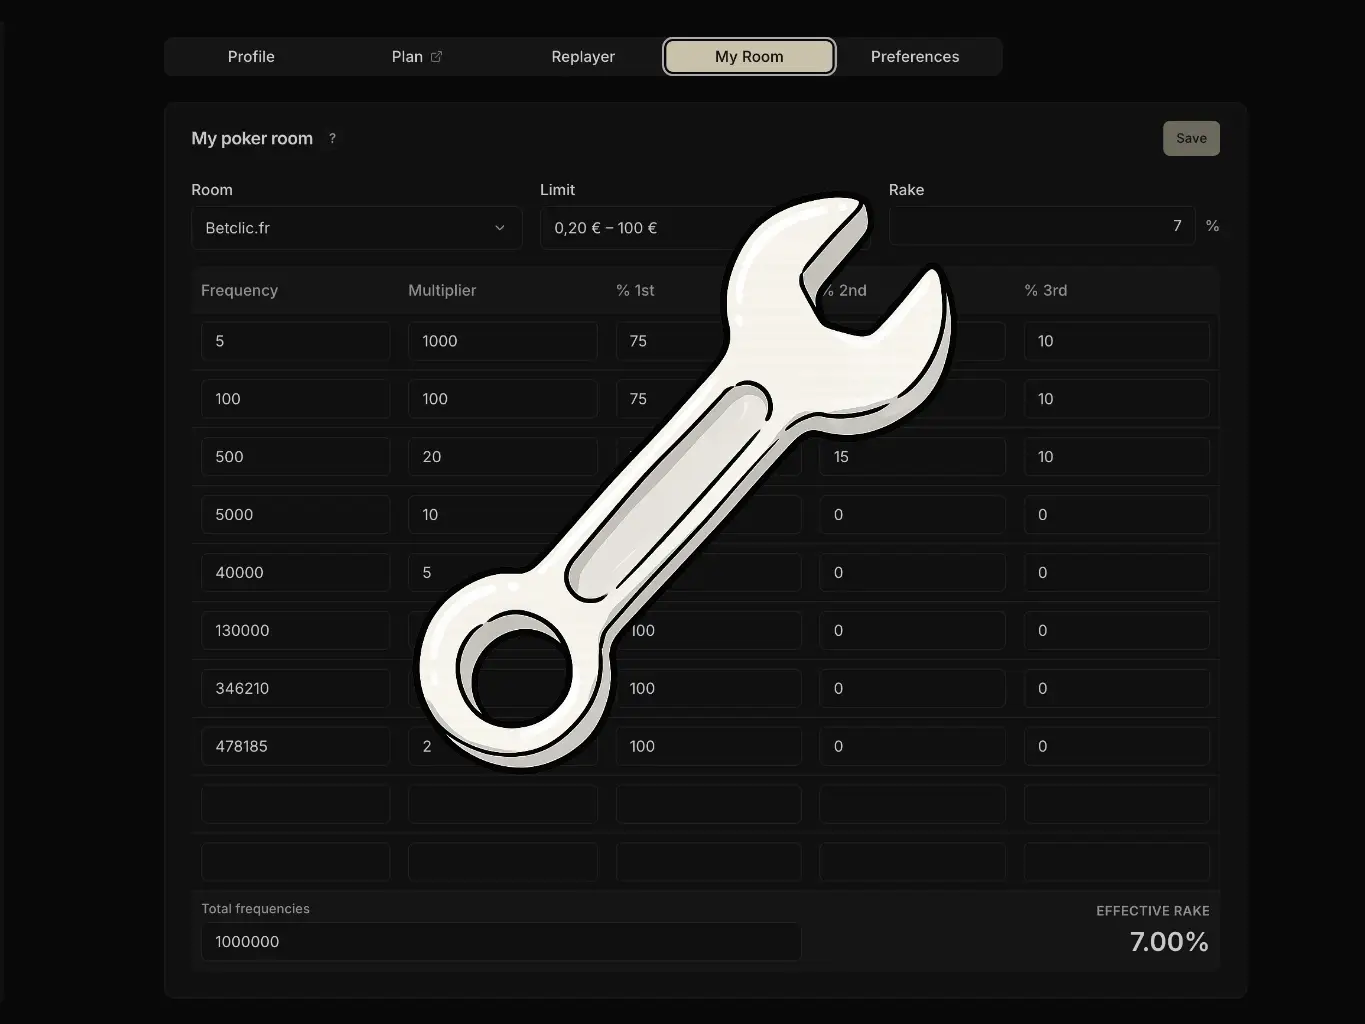Select the Frequency field containing 5
Screen dimensions: 1365x1024
[295, 341]
